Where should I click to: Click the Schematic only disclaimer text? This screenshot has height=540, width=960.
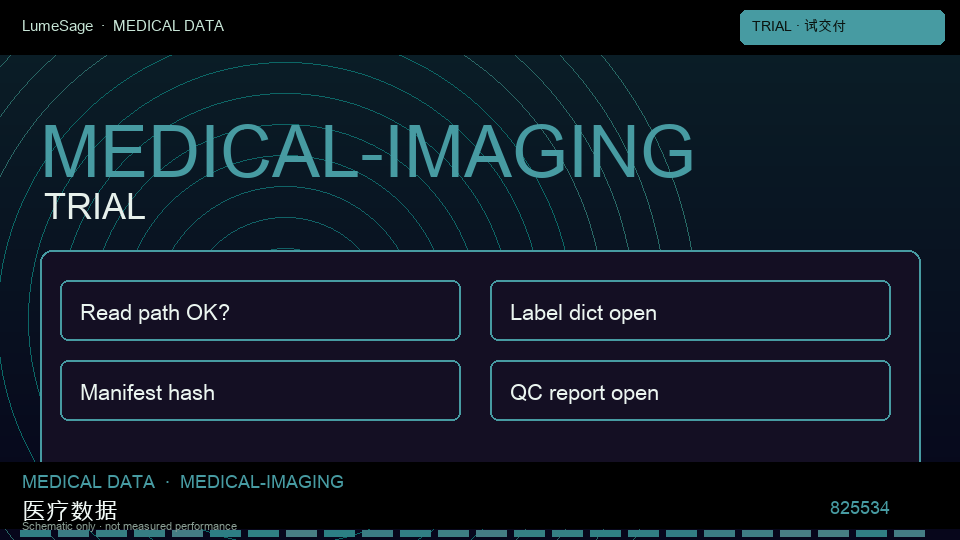pyautogui.click(x=129, y=526)
